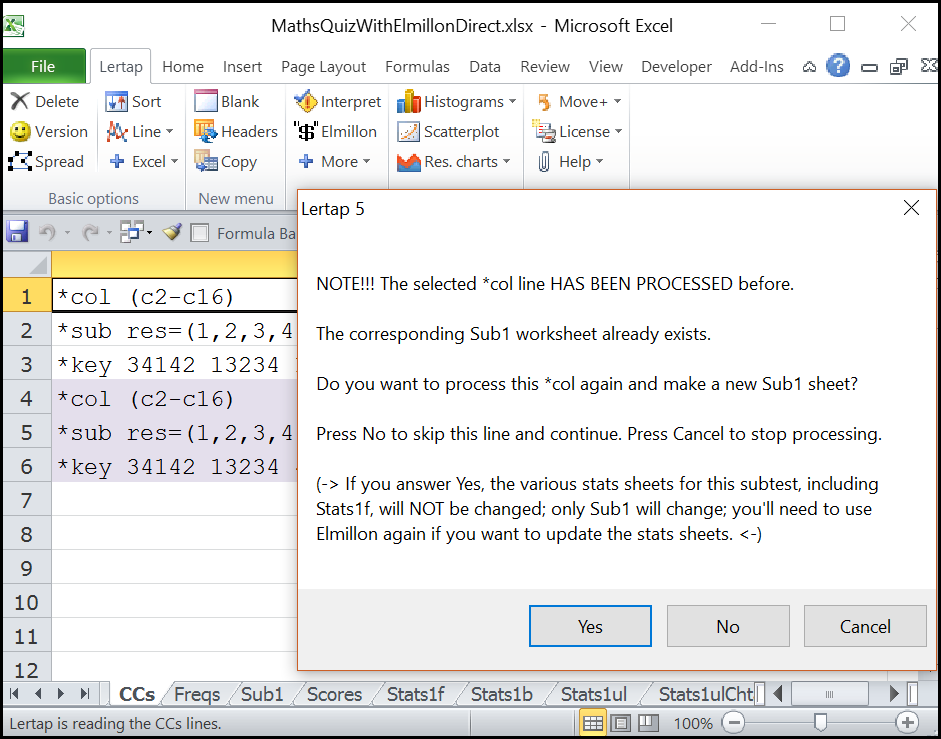Screen dimensions: 941x739
Task: Click the Headers command
Action: (236, 131)
